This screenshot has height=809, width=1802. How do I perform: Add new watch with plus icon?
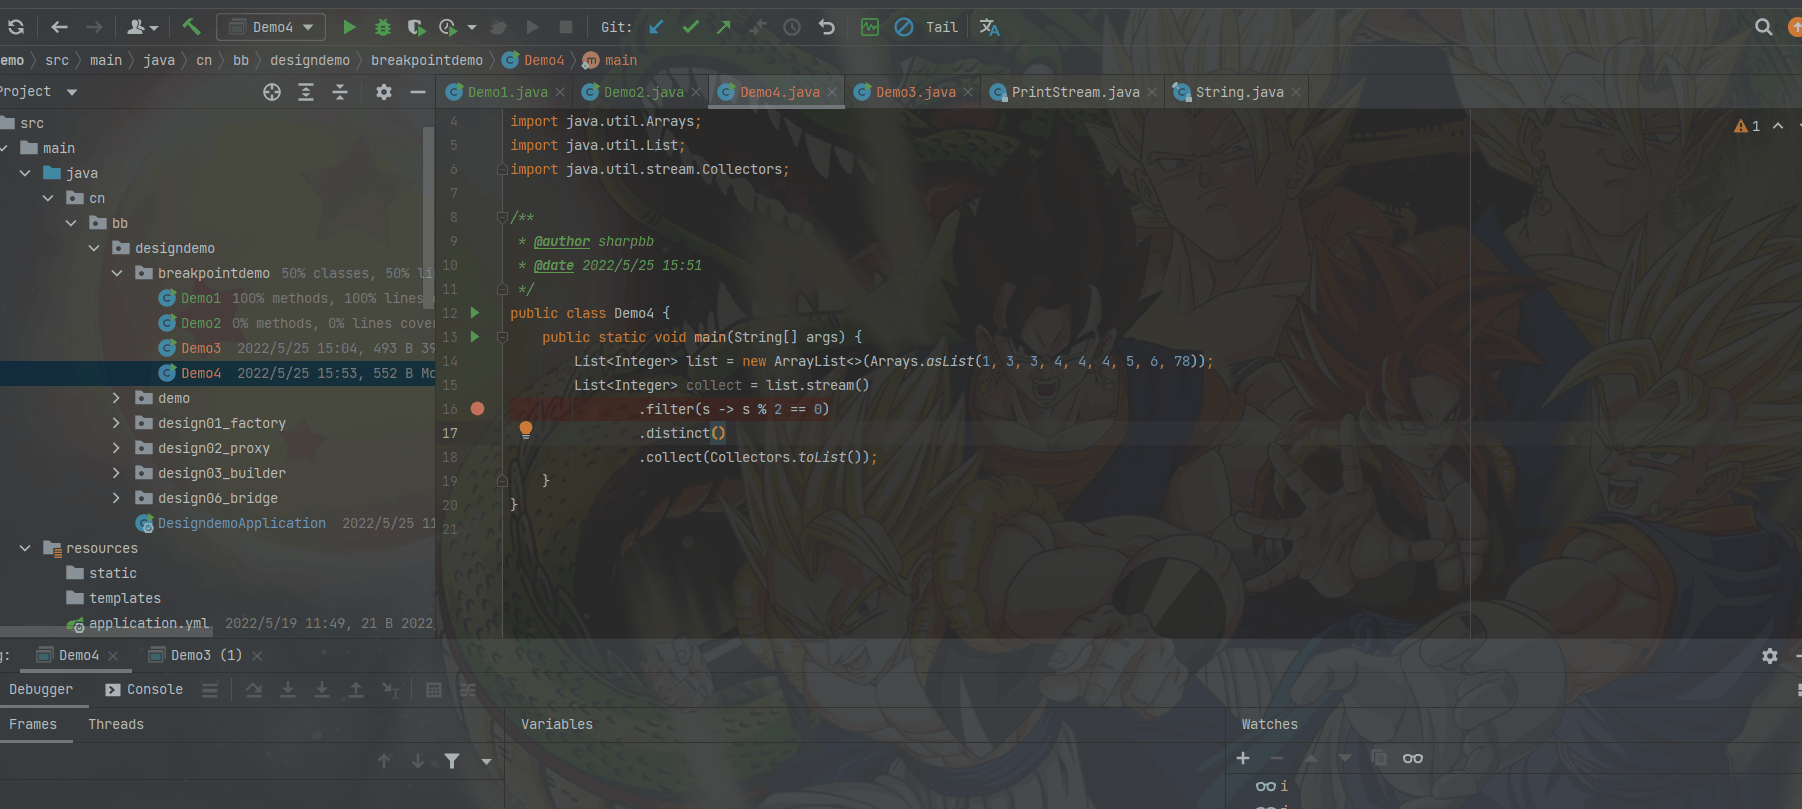pos(1243,758)
